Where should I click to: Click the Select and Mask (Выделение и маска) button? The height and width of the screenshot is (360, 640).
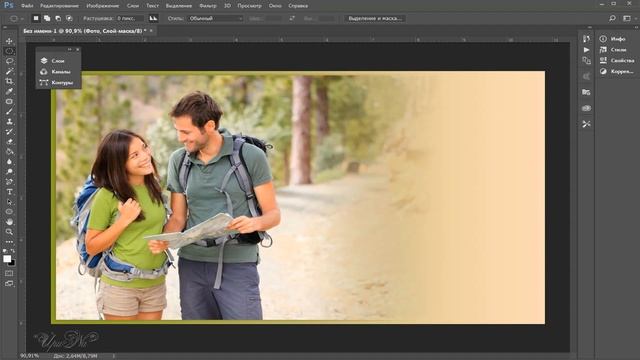(375, 18)
